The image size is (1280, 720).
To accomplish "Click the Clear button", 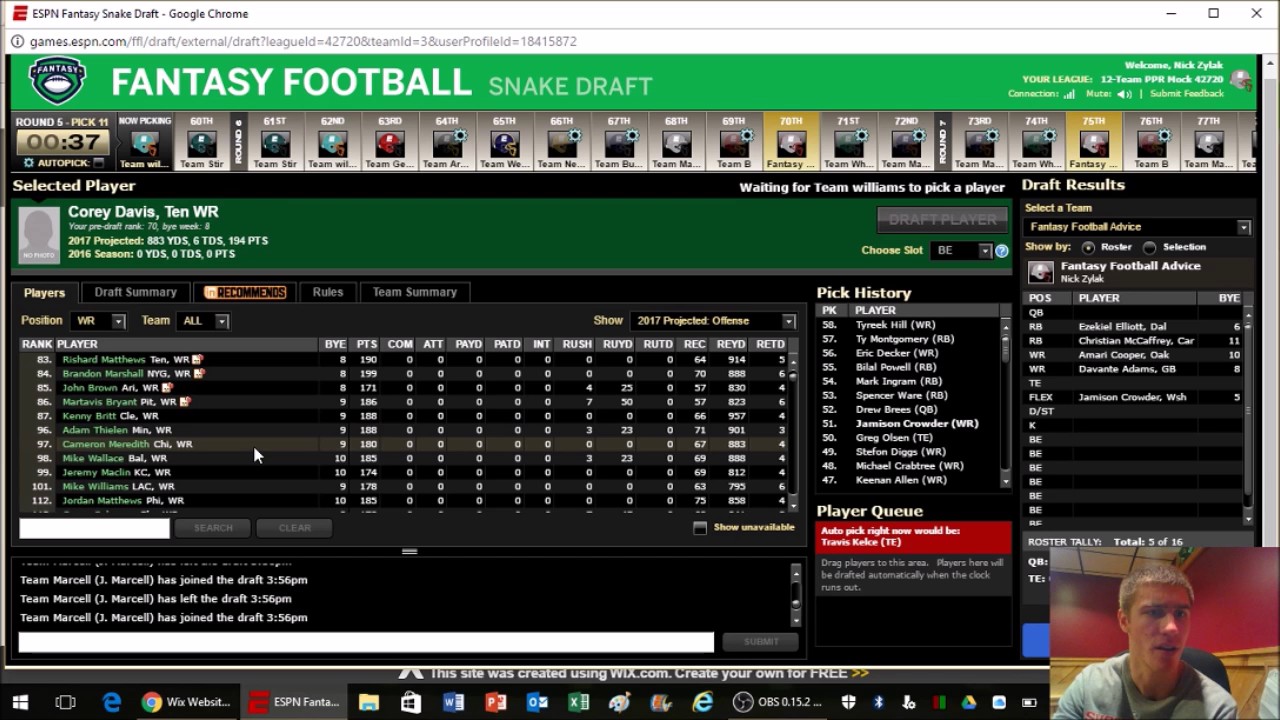I will [x=295, y=528].
